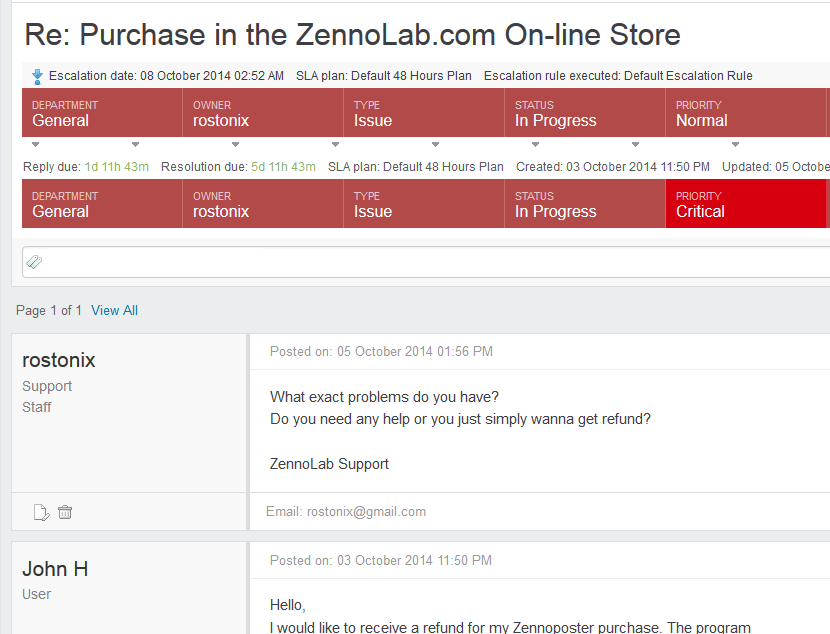Image resolution: width=830 pixels, height=634 pixels.
Task: Open the lower Type Issue field
Action: coord(424,204)
